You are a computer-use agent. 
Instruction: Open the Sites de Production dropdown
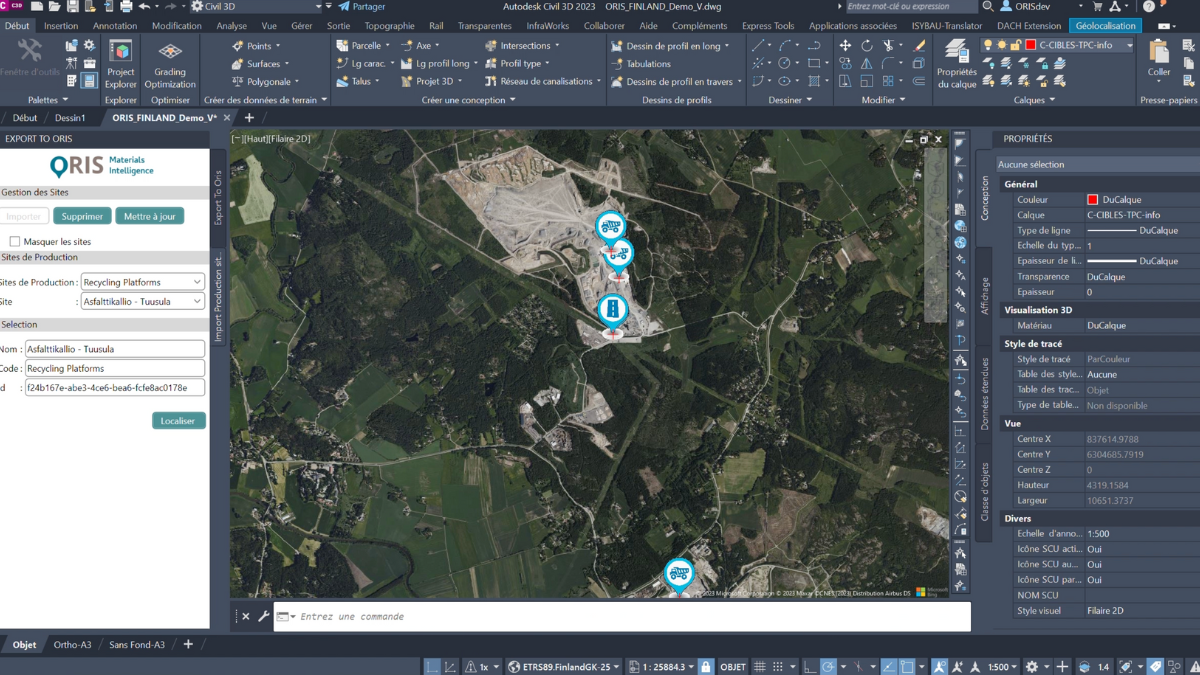click(x=142, y=282)
